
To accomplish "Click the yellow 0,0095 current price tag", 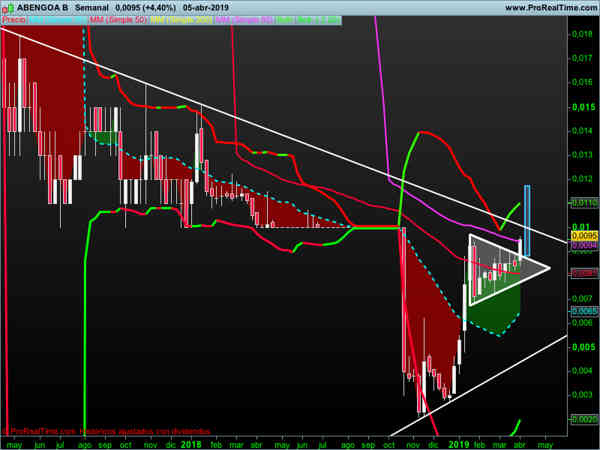I will click(x=584, y=235).
